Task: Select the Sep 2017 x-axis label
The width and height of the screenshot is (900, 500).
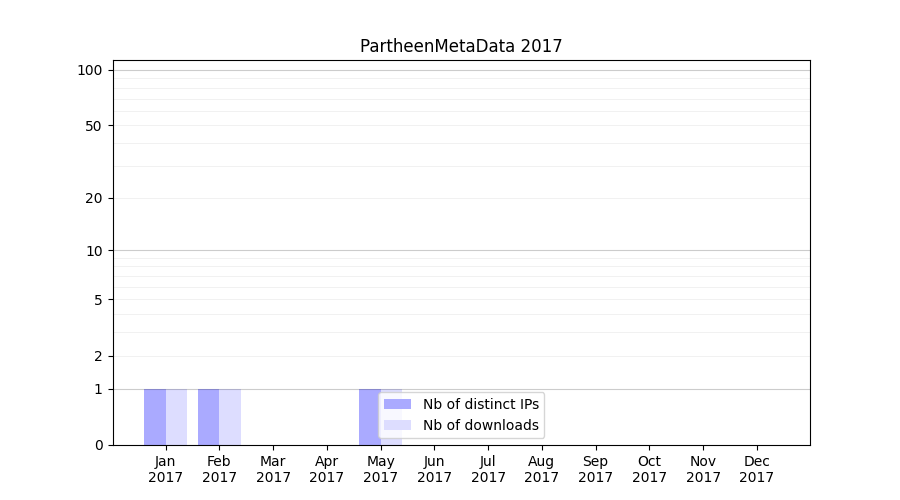Action: (x=595, y=469)
